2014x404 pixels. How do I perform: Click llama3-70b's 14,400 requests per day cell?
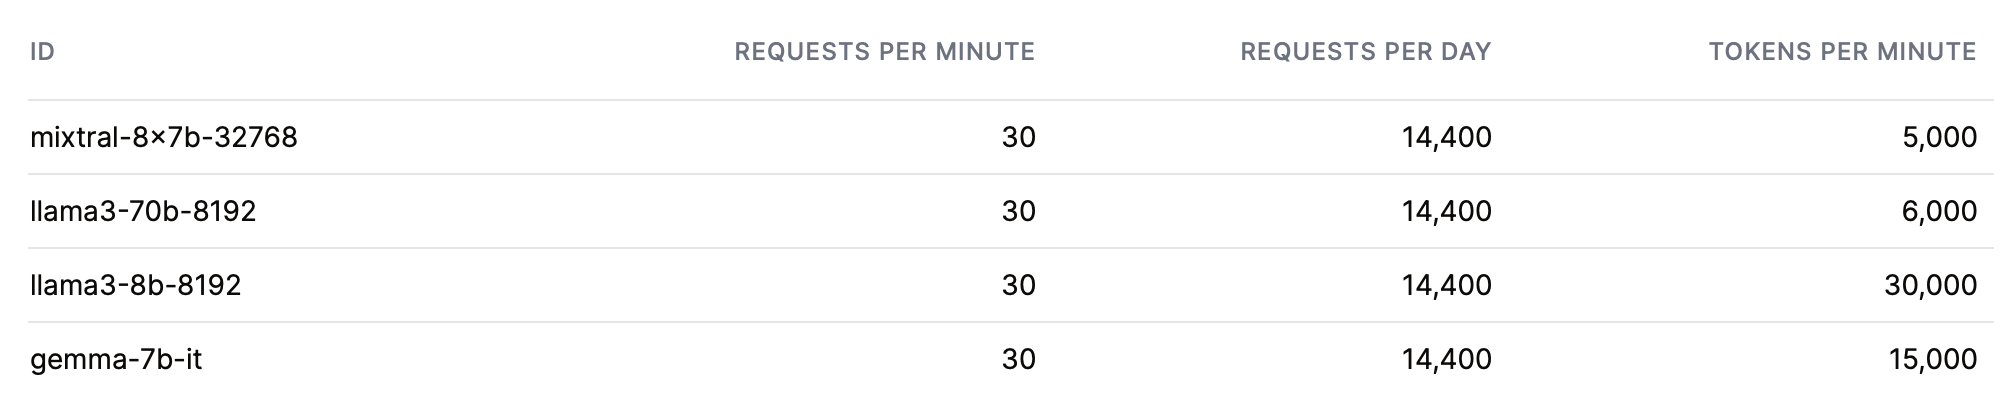tap(1447, 211)
